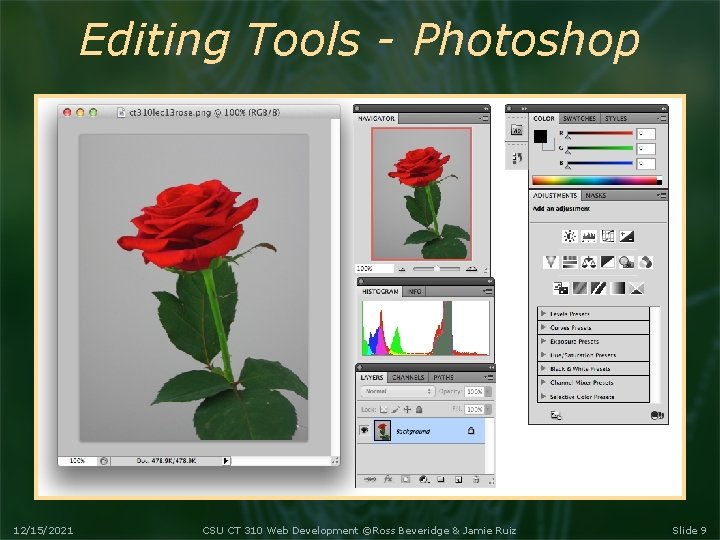Add a Gradient Map adjustment
Screen dimensions: 720x540
(618, 288)
